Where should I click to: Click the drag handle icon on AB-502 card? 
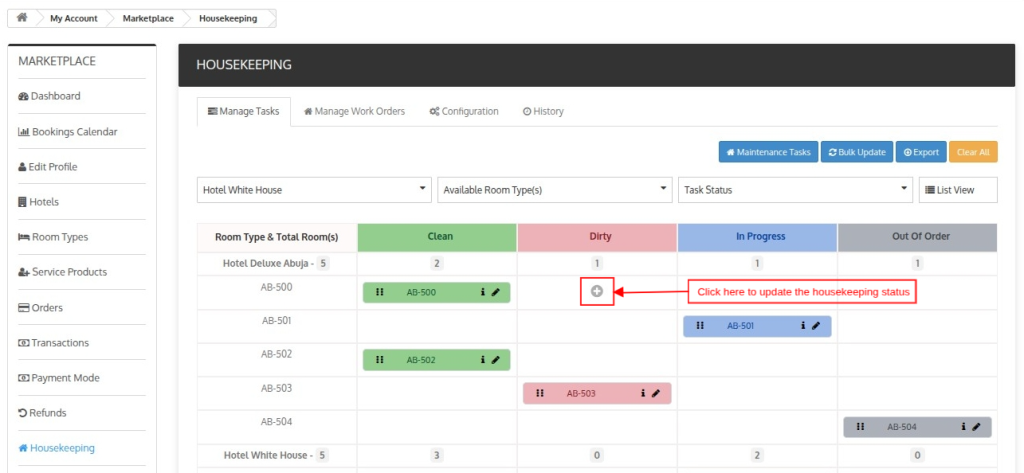tap(380, 359)
